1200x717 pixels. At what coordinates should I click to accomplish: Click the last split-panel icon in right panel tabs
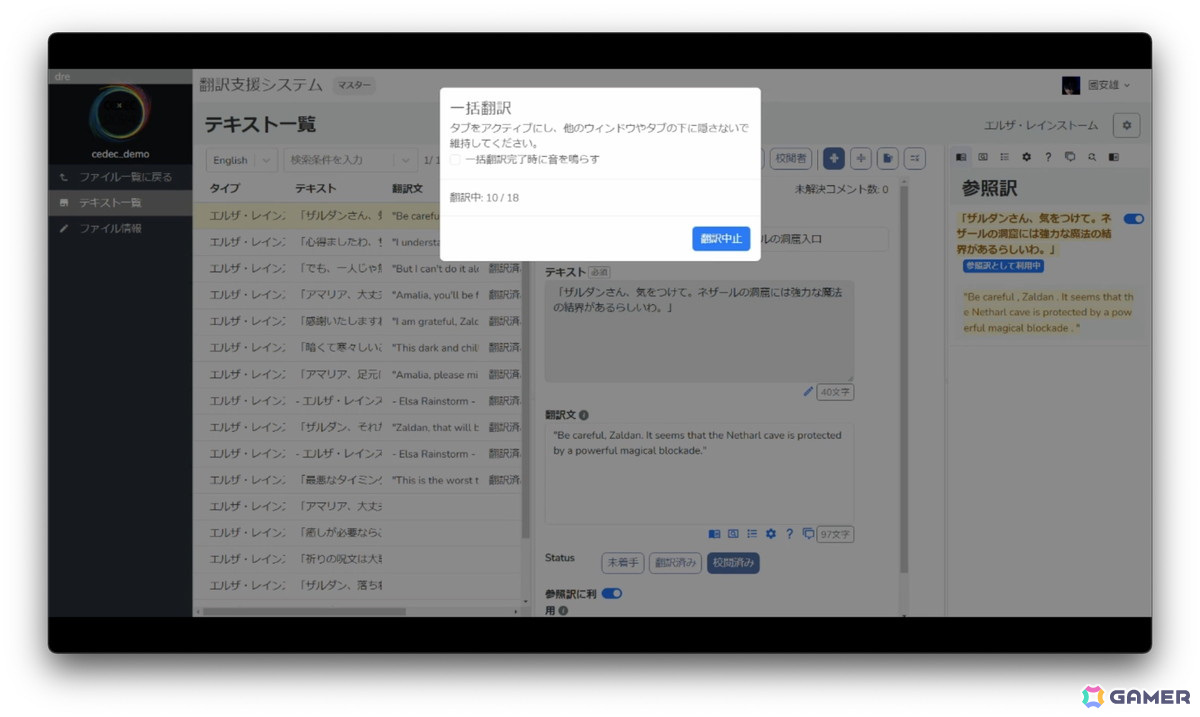pyautogui.click(x=1114, y=157)
